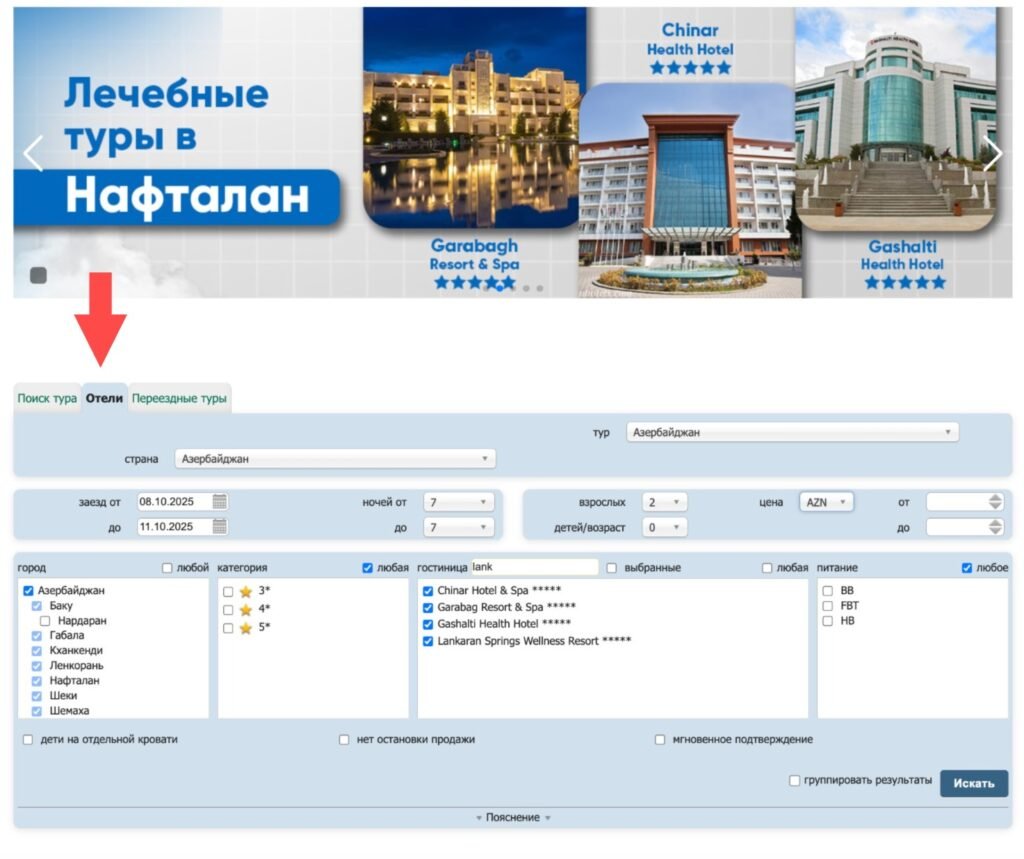
Task: Click the gray square carousel indicator
Action: coord(39,276)
